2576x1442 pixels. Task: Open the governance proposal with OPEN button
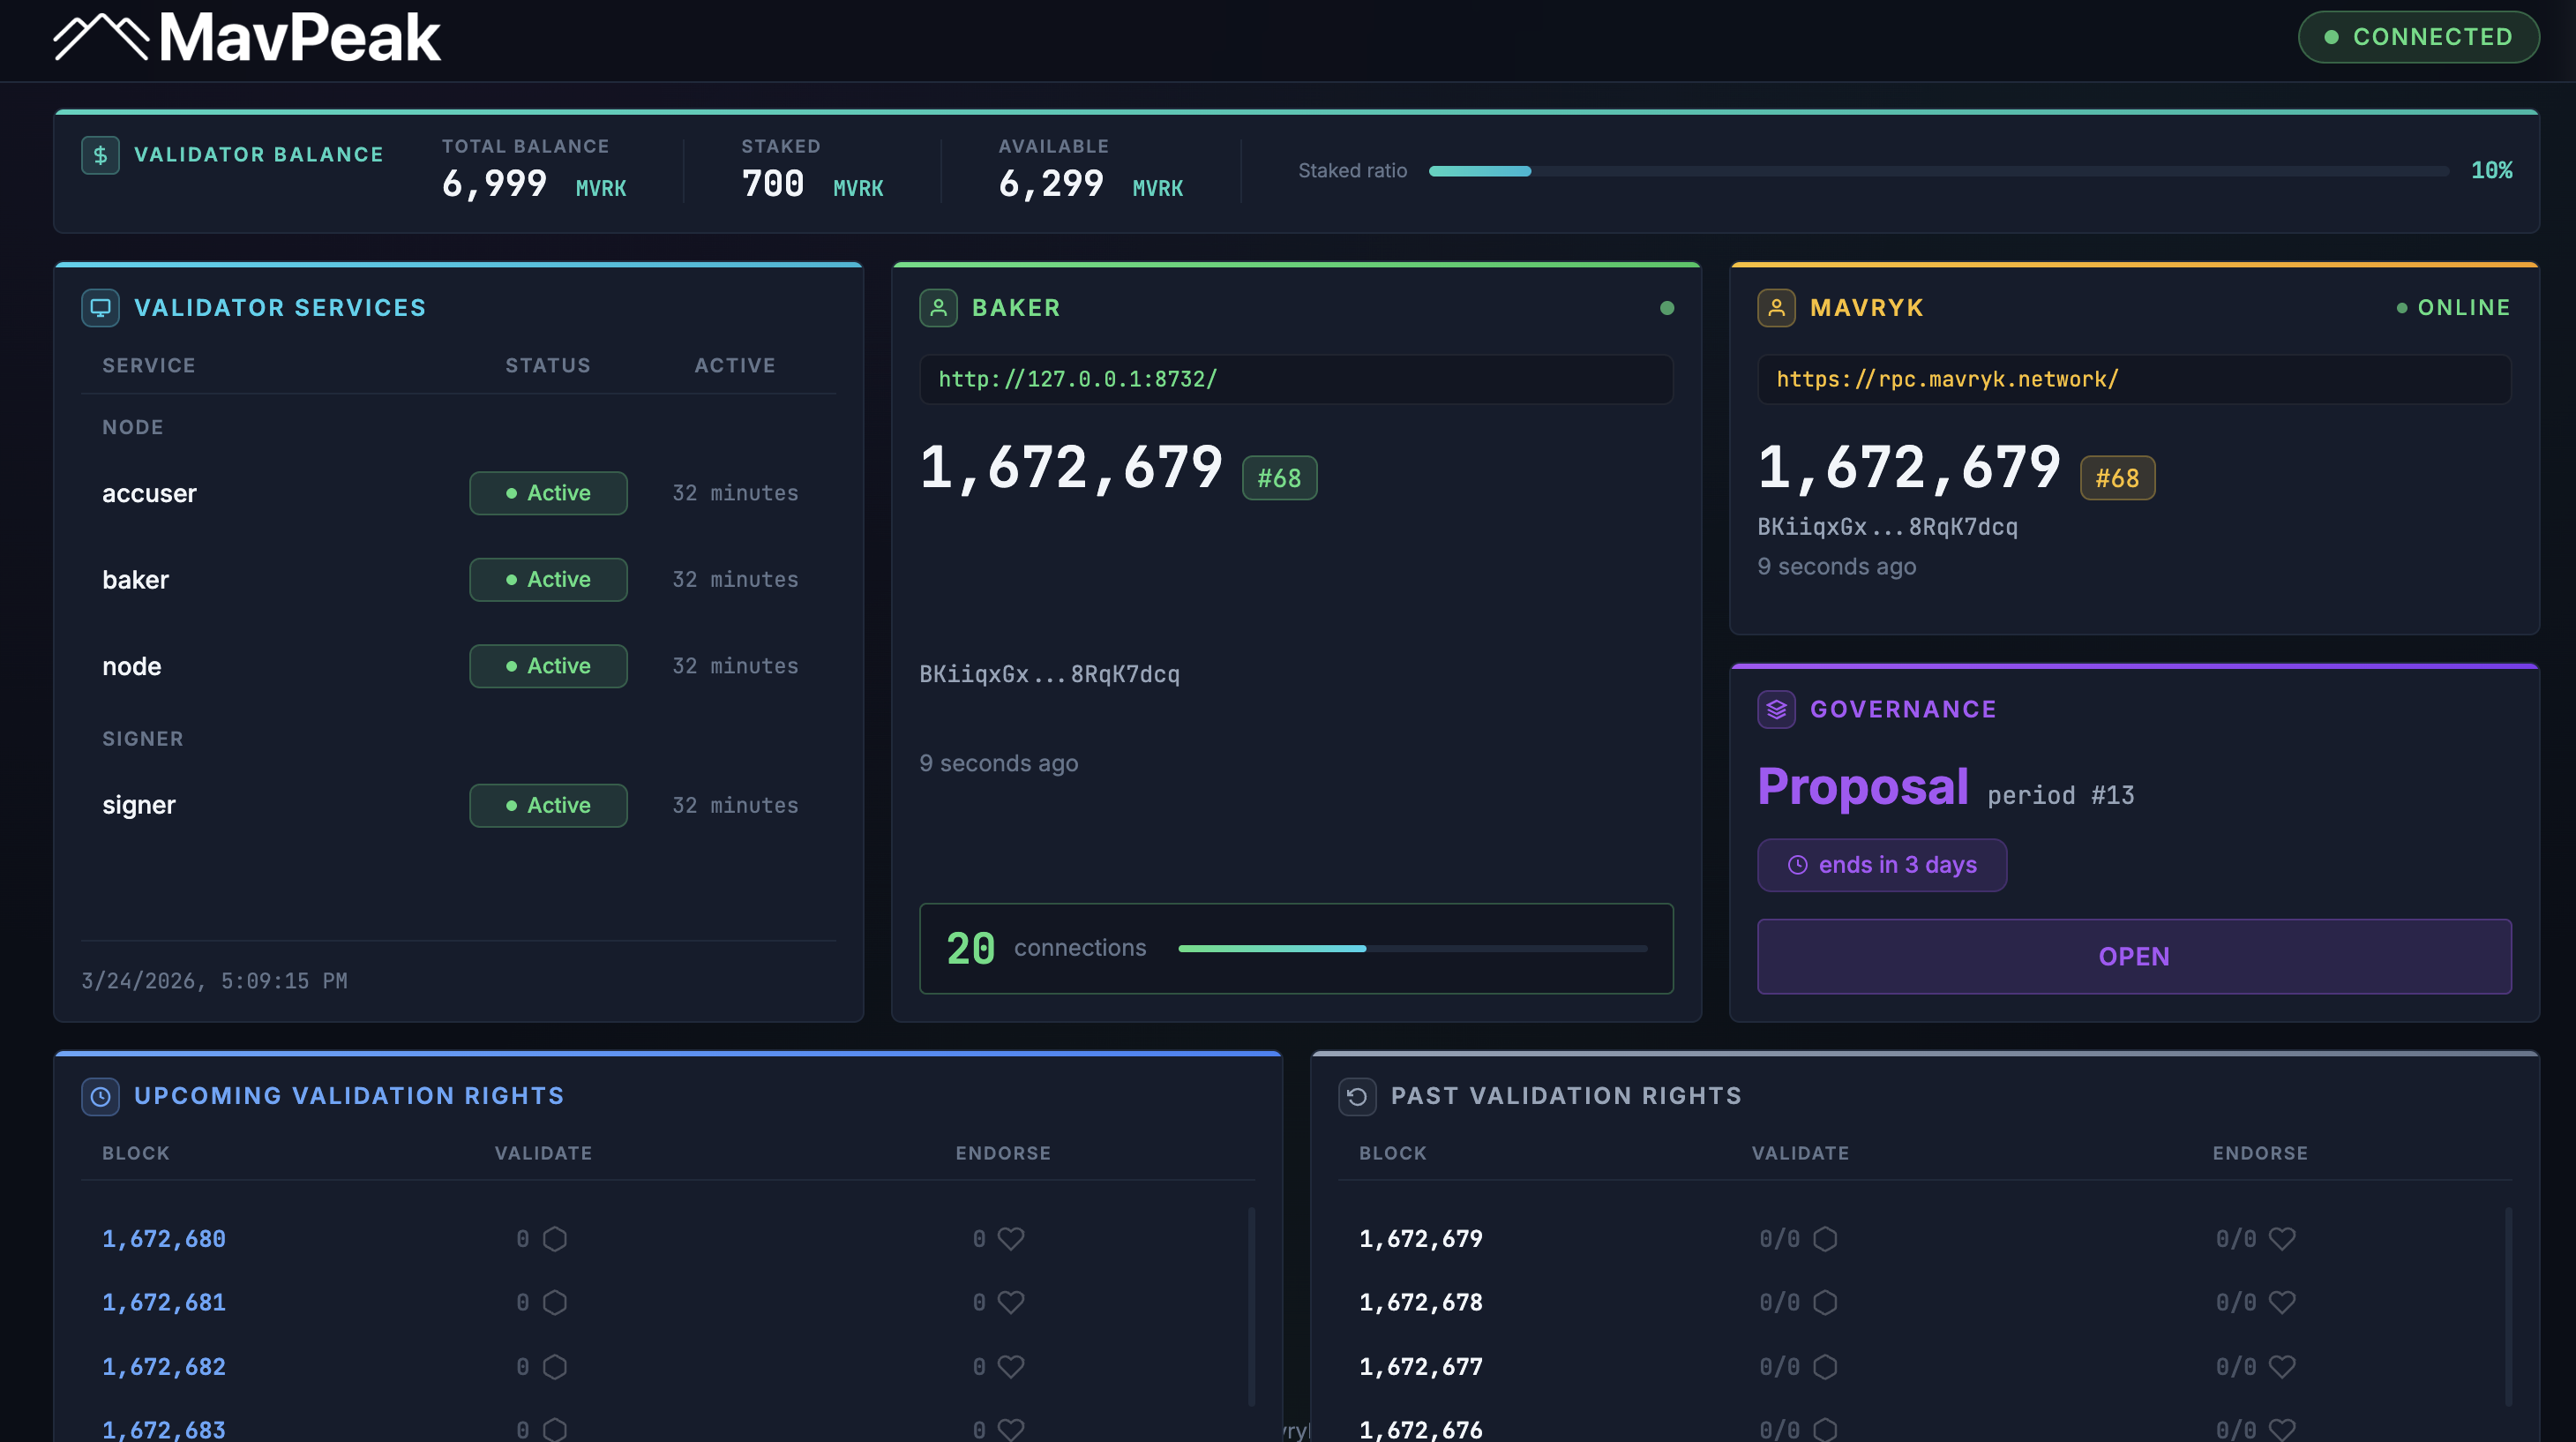pyautogui.click(x=2133, y=956)
